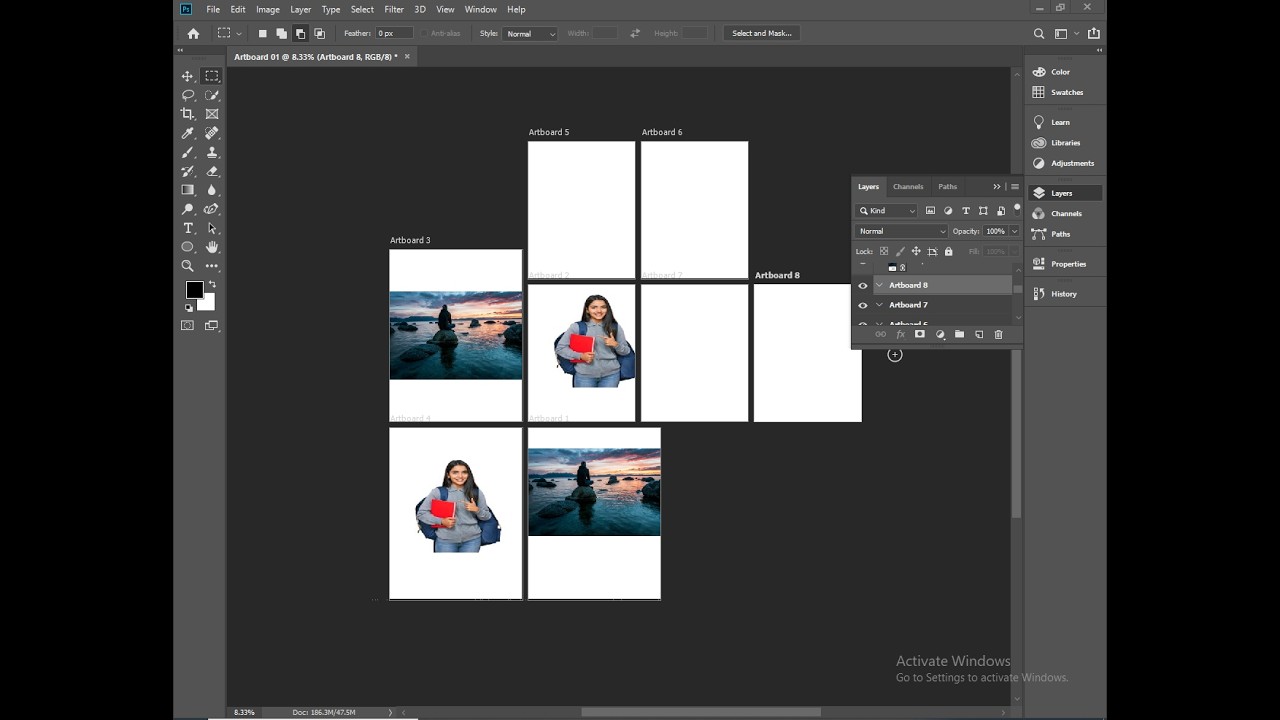Open the Opacity dropdown arrow
Viewport: 1280px width, 720px height.
click(1014, 231)
